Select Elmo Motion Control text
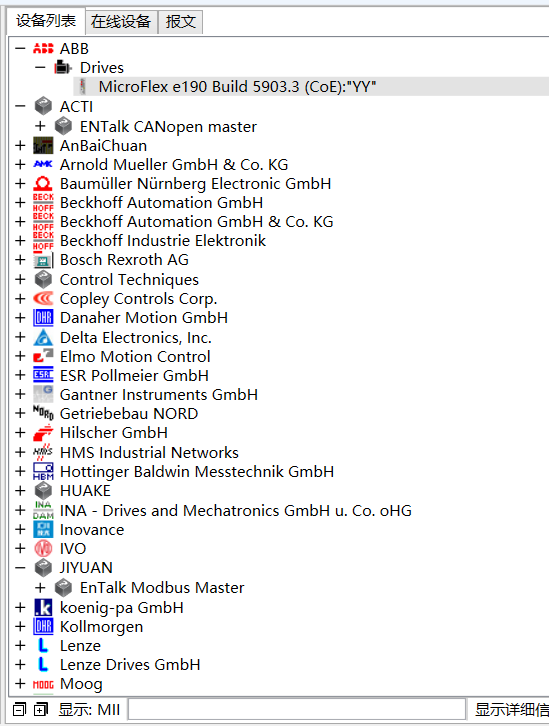Screen dimensions: 549x726 tap(135, 357)
